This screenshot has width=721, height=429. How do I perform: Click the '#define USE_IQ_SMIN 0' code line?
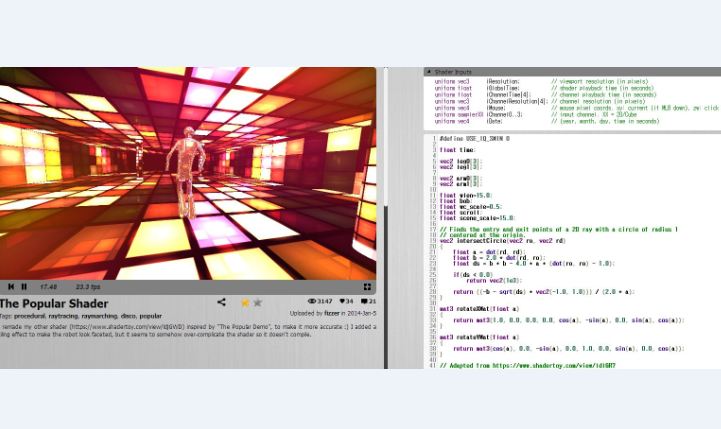pyautogui.click(x=475, y=138)
